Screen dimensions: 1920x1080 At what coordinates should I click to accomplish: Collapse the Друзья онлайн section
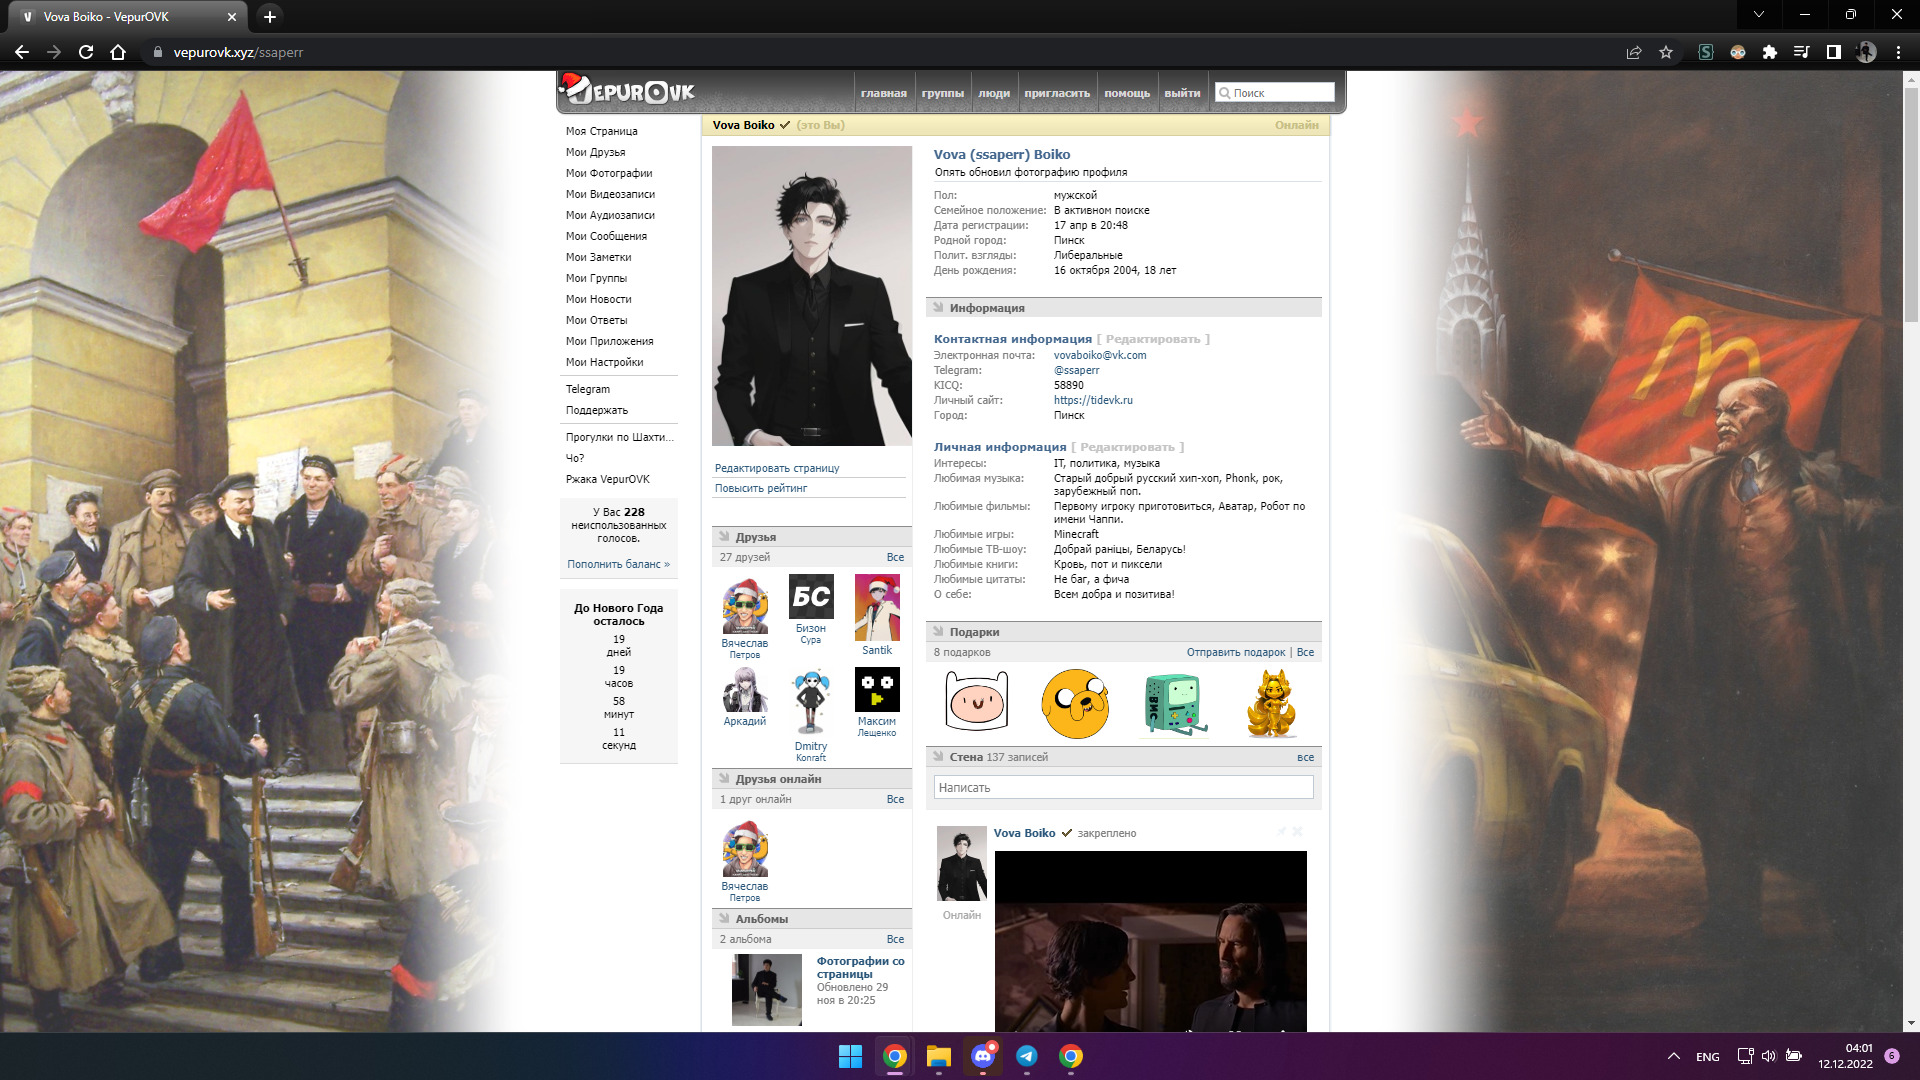pos(811,779)
